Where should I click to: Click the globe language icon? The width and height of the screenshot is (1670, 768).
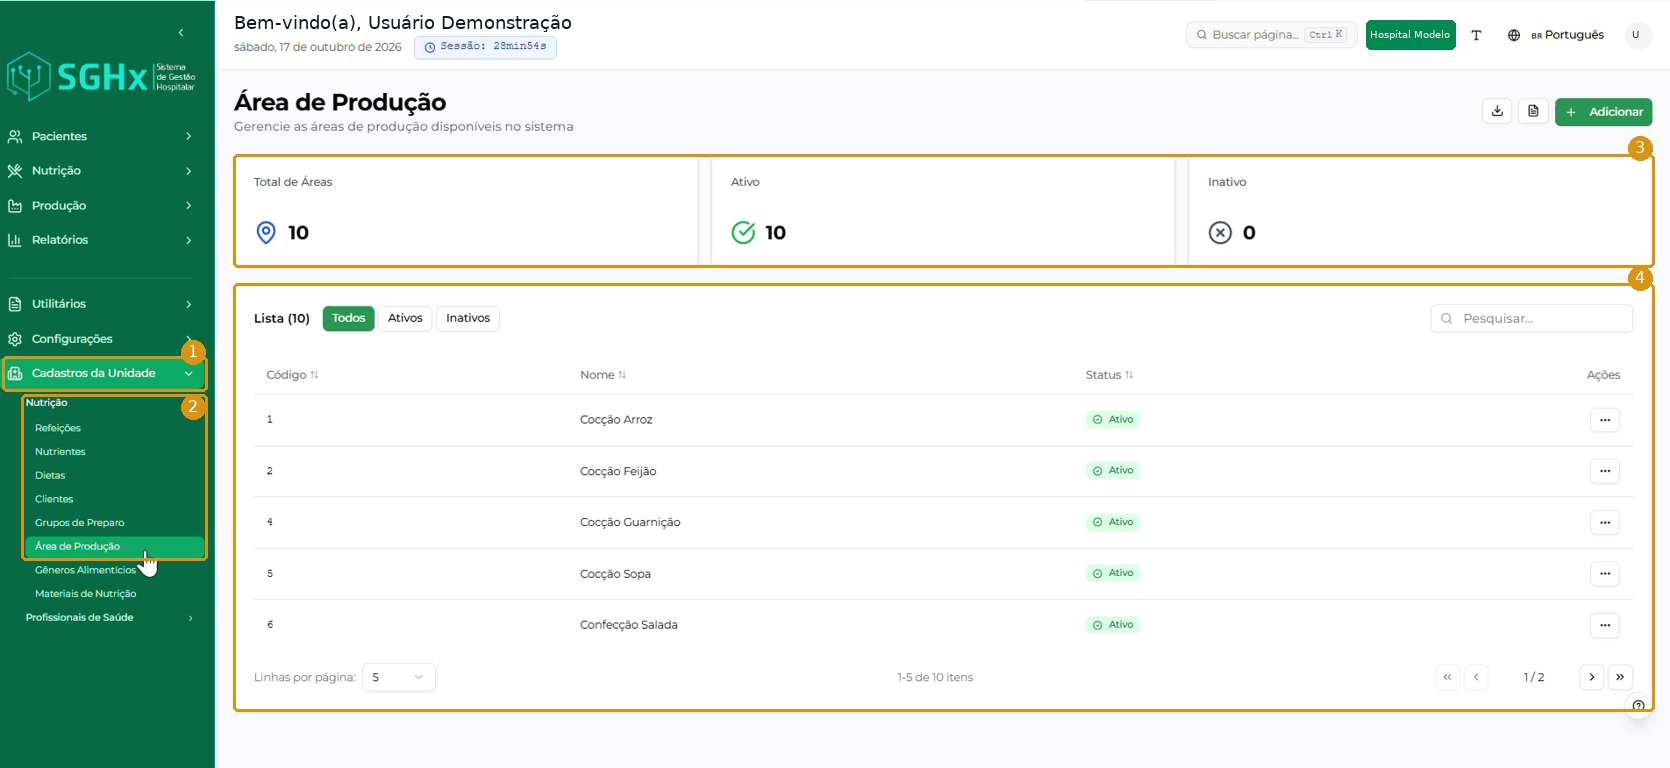pyautogui.click(x=1514, y=35)
